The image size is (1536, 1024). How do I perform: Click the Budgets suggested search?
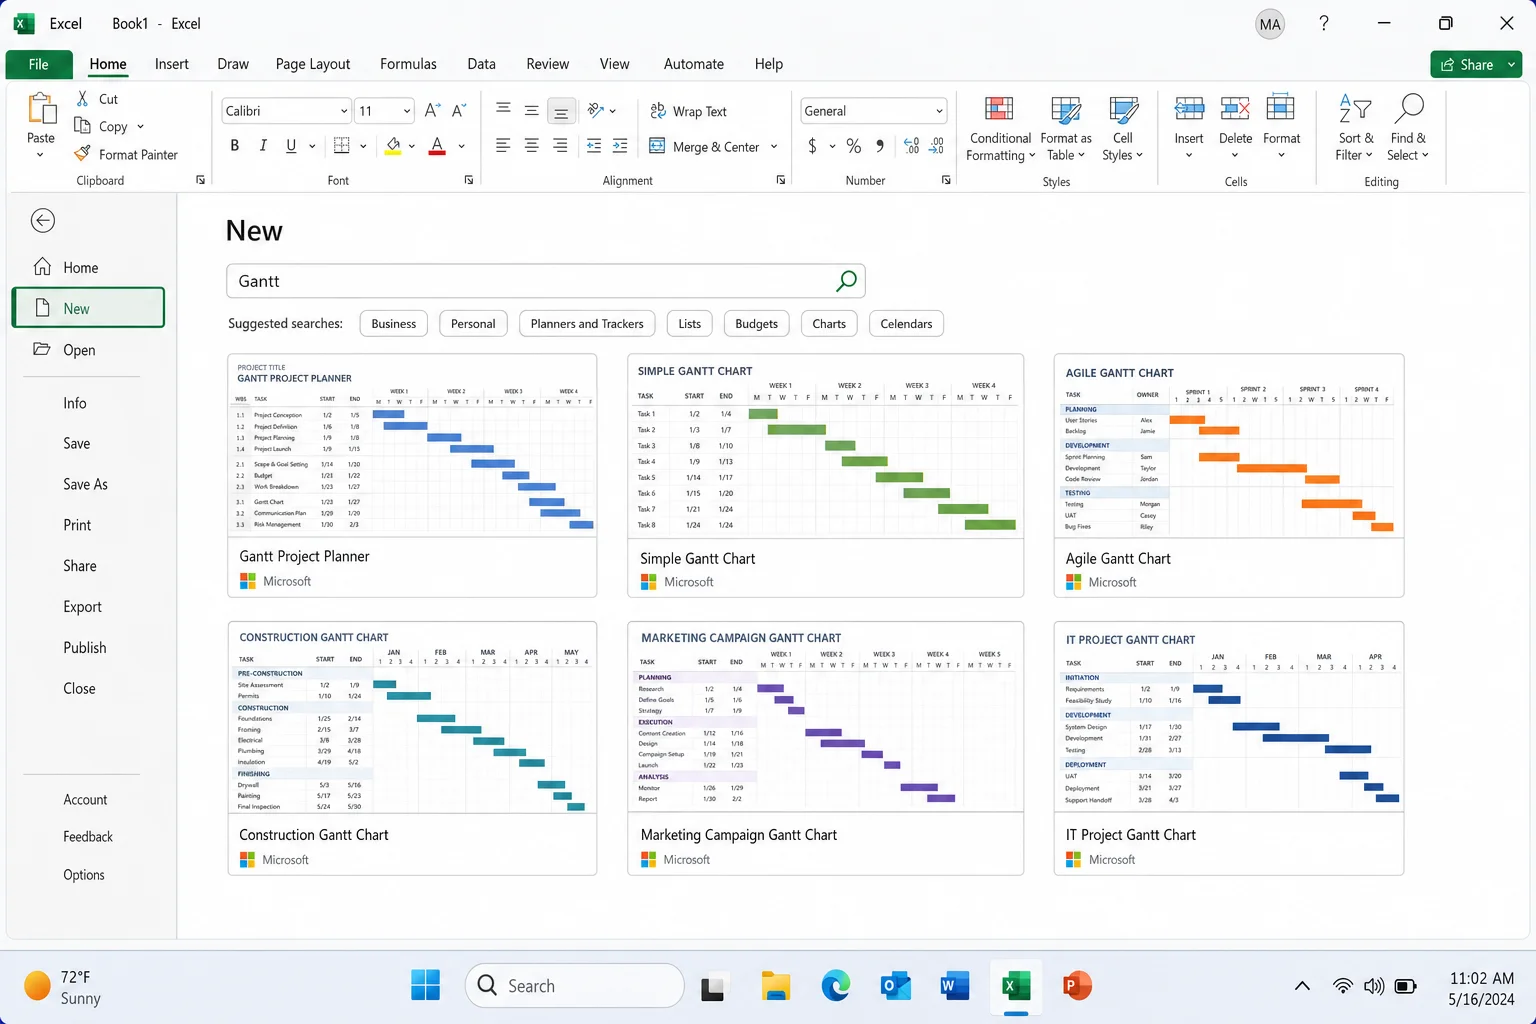point(756,324)
